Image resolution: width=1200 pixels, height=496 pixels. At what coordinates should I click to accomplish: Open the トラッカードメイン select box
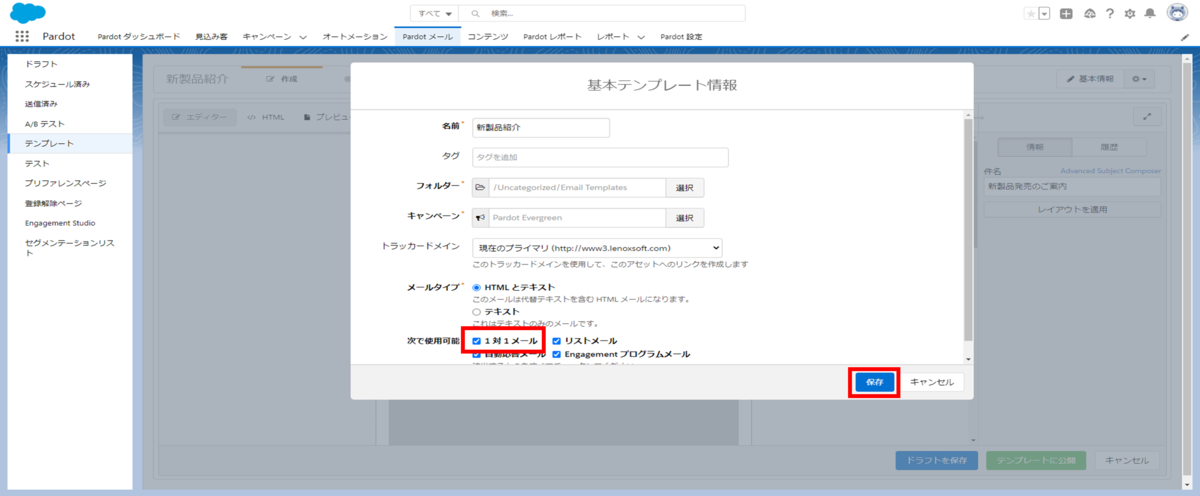tap(597, 247)
